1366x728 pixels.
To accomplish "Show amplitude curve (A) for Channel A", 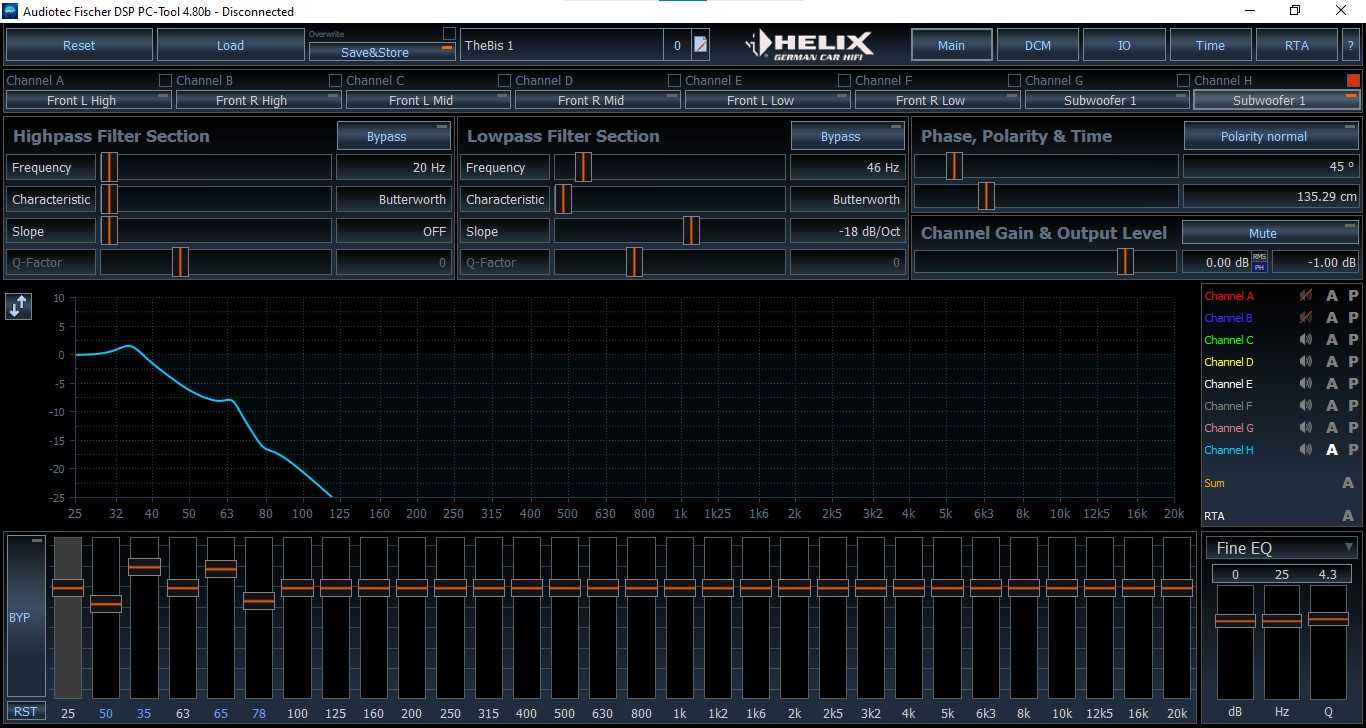I will pyautogui.click(x=1331, y=296).
